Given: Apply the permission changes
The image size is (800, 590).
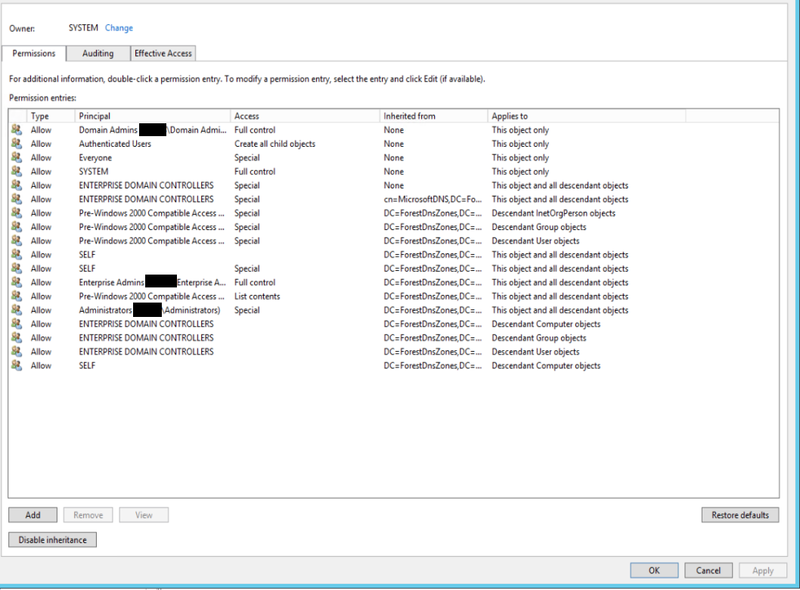Looking at the screenshot, I should pos(762,570).
